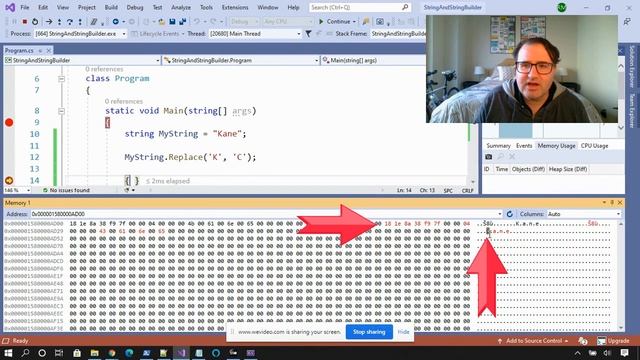Open the Process dropdown

coord(124,34)
